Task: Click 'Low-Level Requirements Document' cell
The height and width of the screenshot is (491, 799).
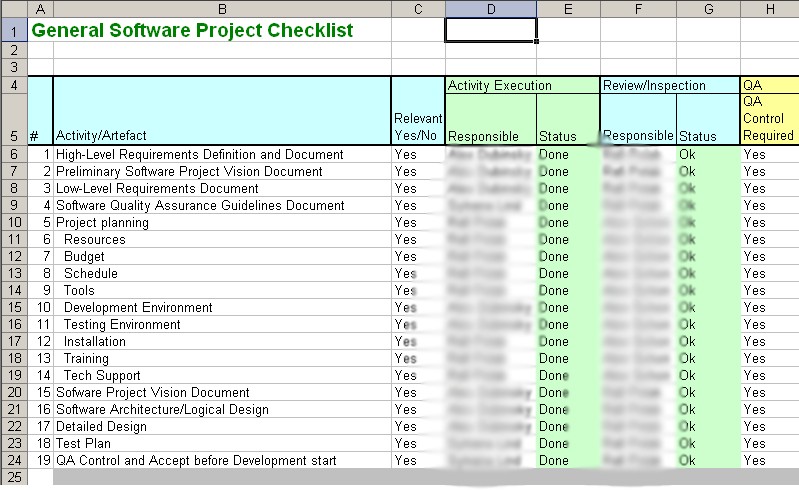Action: pos(222,188)
